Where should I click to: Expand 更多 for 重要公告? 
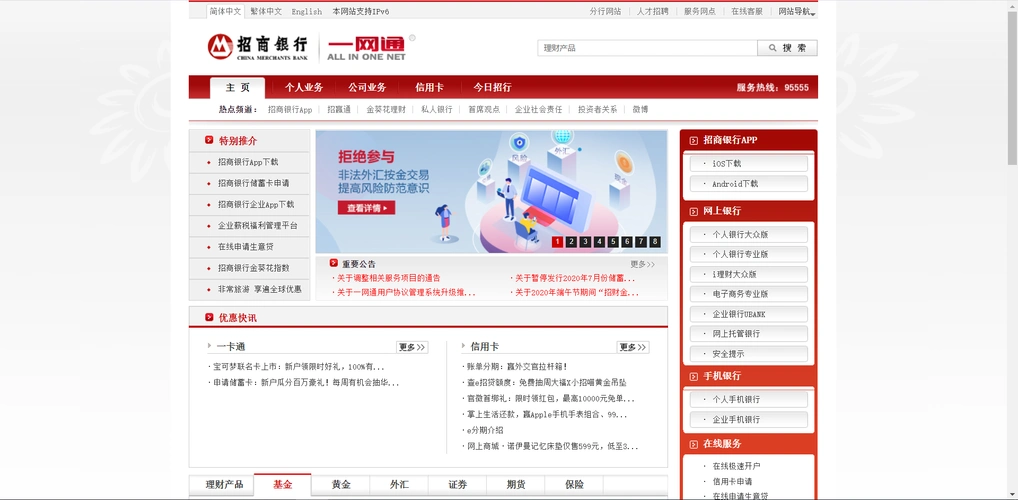coord(643,264)
